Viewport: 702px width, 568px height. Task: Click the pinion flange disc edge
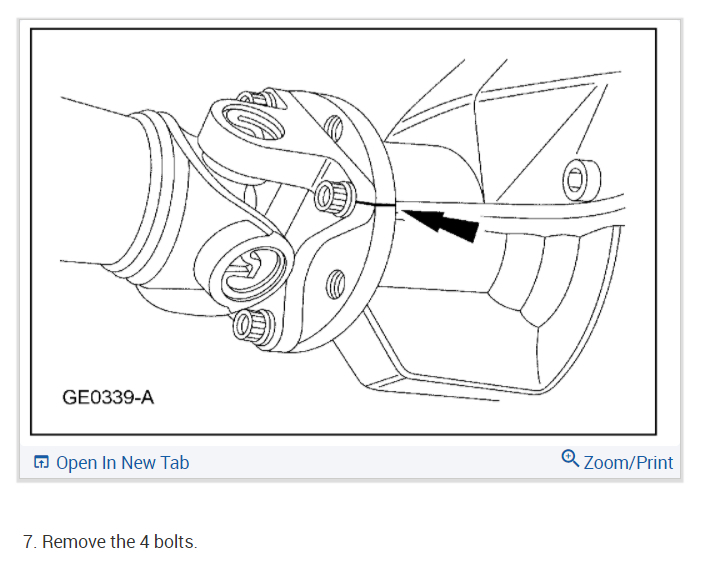(383, 215)
